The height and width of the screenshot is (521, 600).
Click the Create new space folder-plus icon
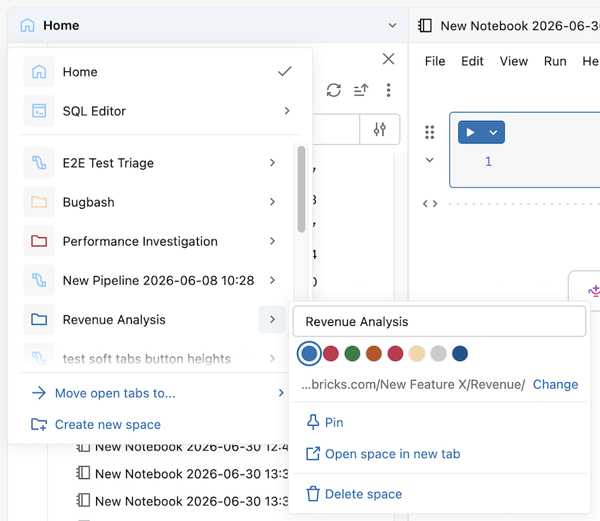click(x=39, y=425)
